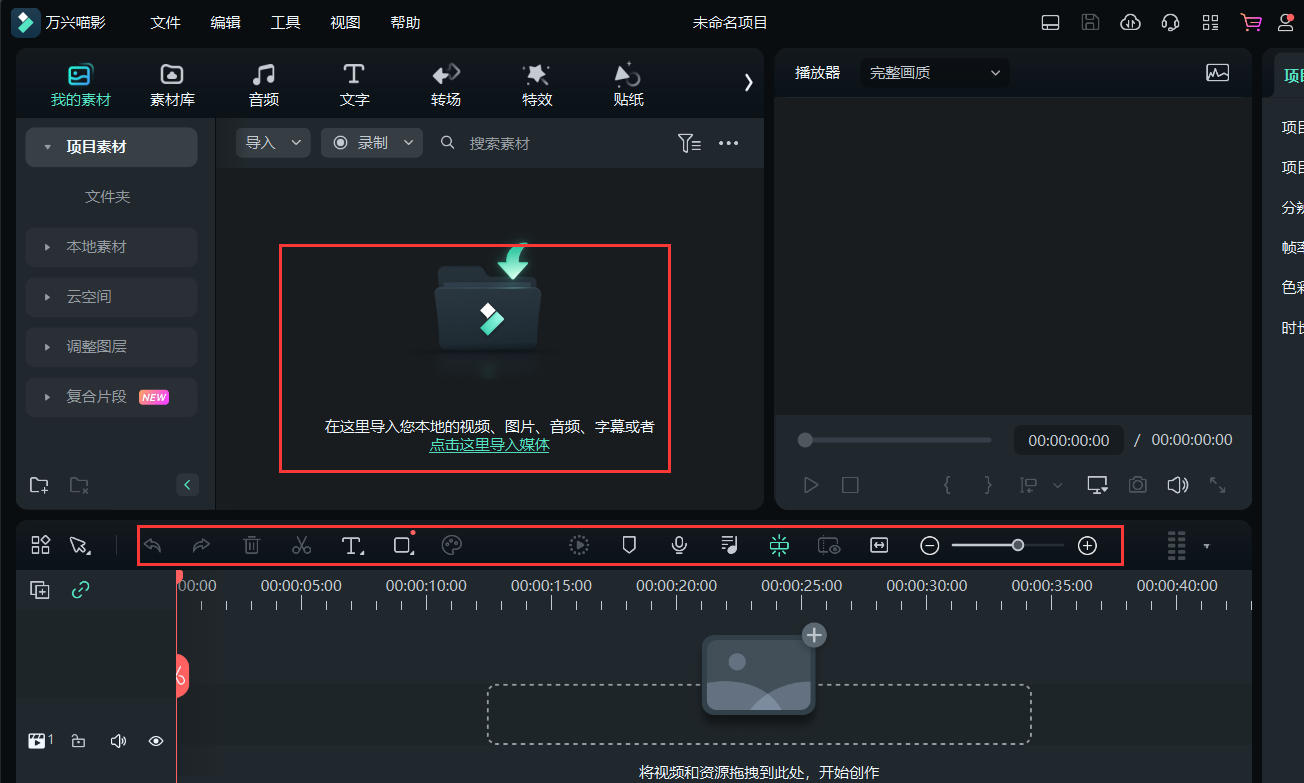Toggle track 1 visibility eye icon
1304x783 pixels.
(x=156, y=741)
